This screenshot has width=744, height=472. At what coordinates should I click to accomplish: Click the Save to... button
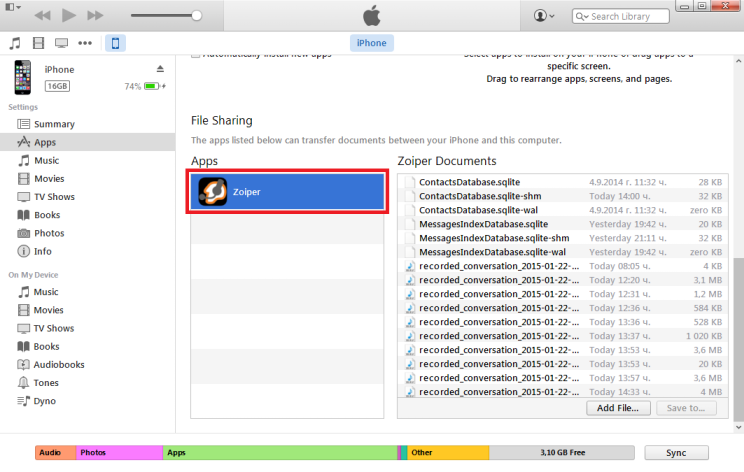686,408
